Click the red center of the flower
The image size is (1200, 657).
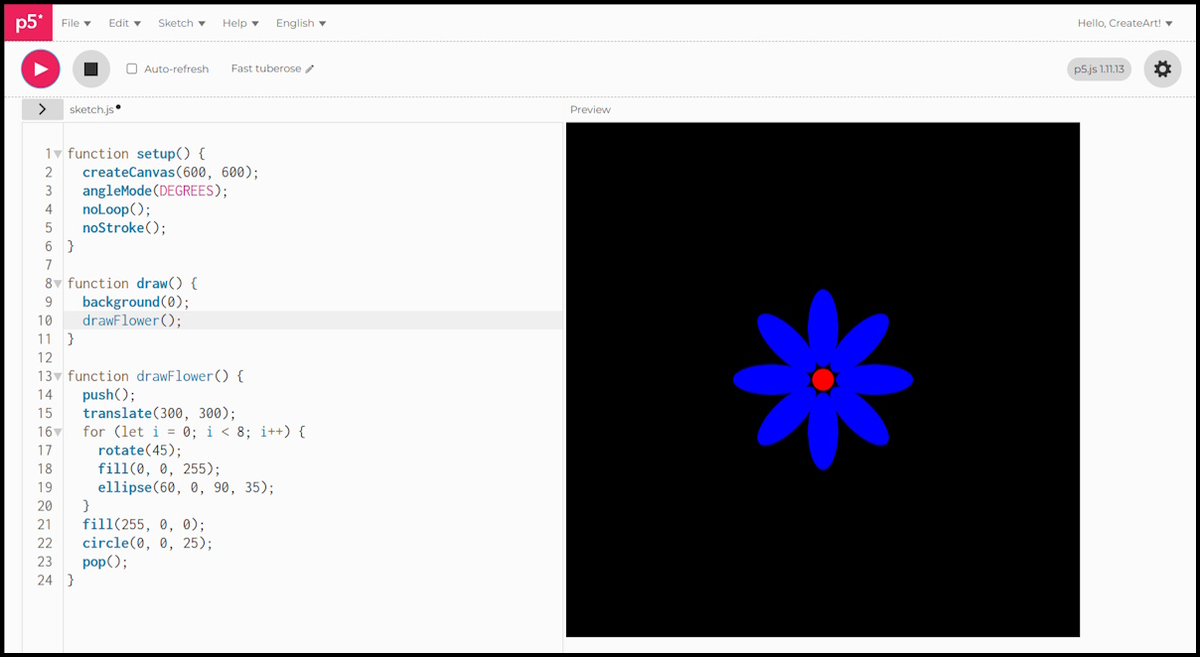(823, 379)
